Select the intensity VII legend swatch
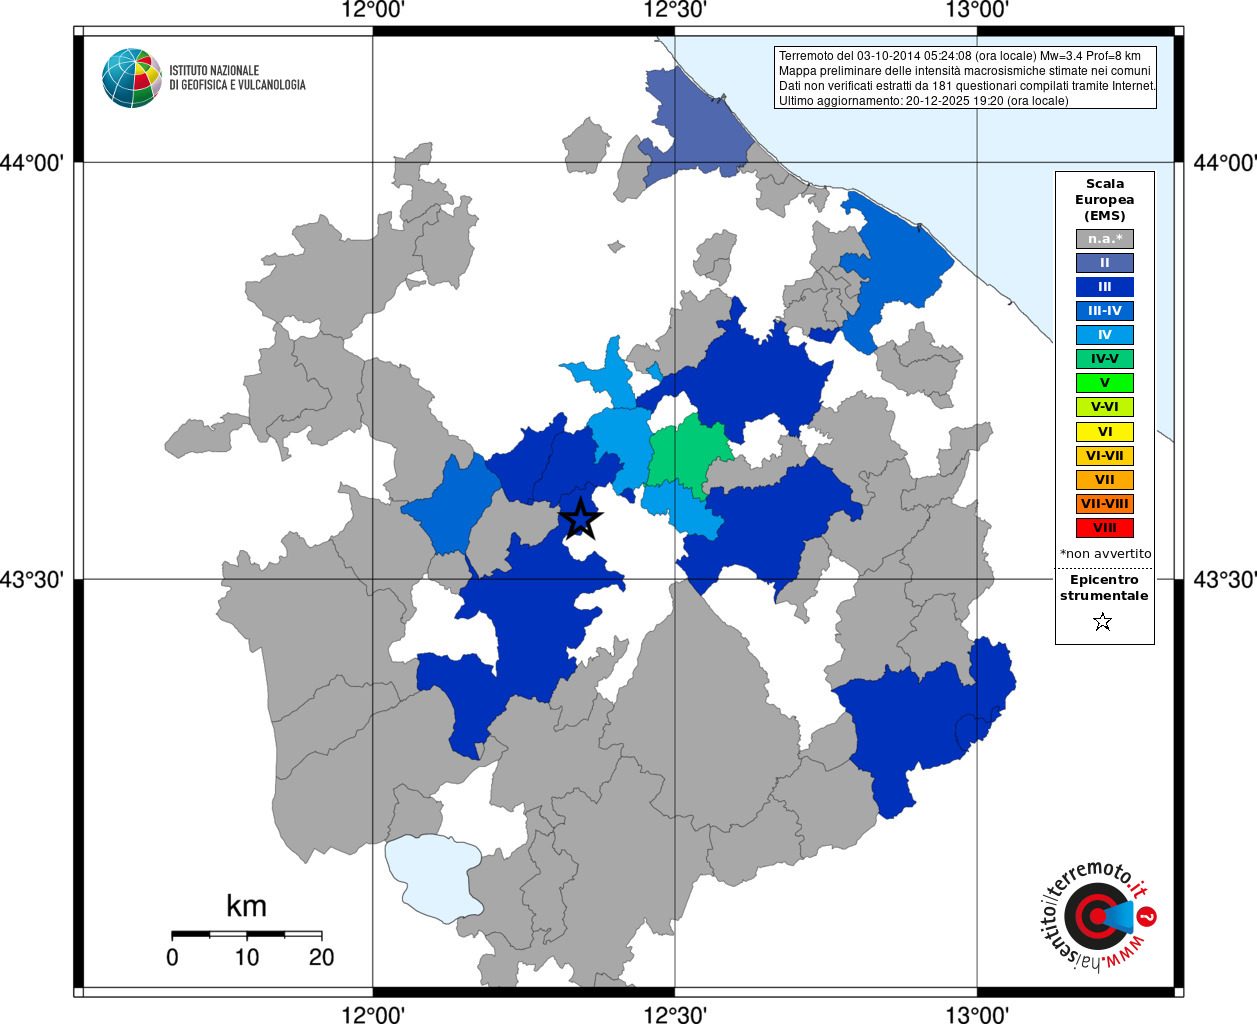Screen dimensions: 1257x1024 coord(1105,480)
